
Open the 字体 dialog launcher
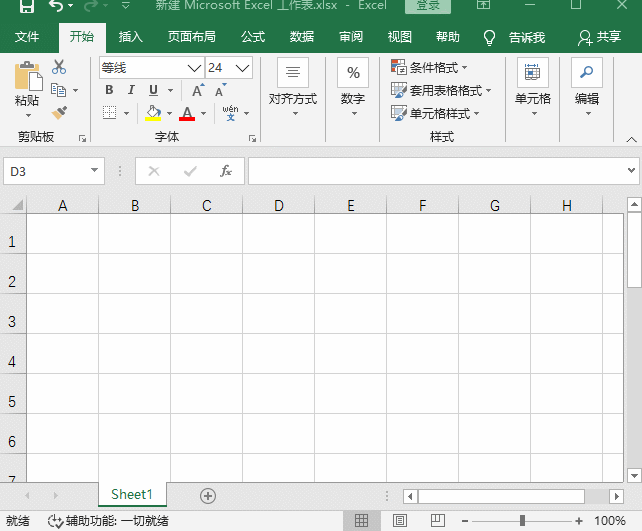pos(252,139)
